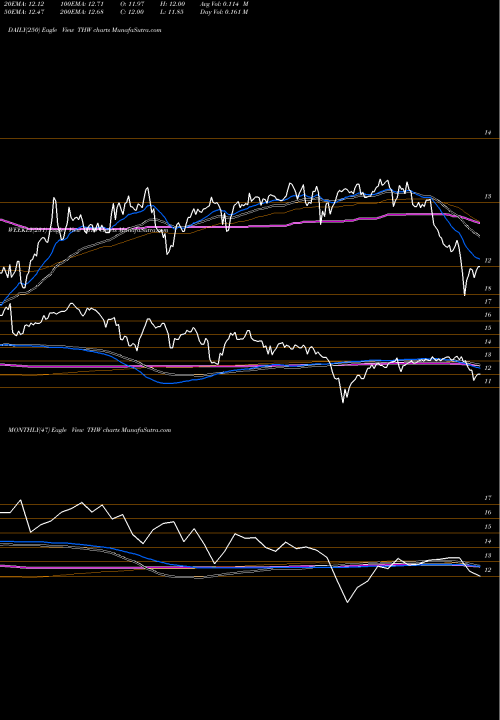Click the 14 axis label on the weekly chart

(x=488, y=342)
